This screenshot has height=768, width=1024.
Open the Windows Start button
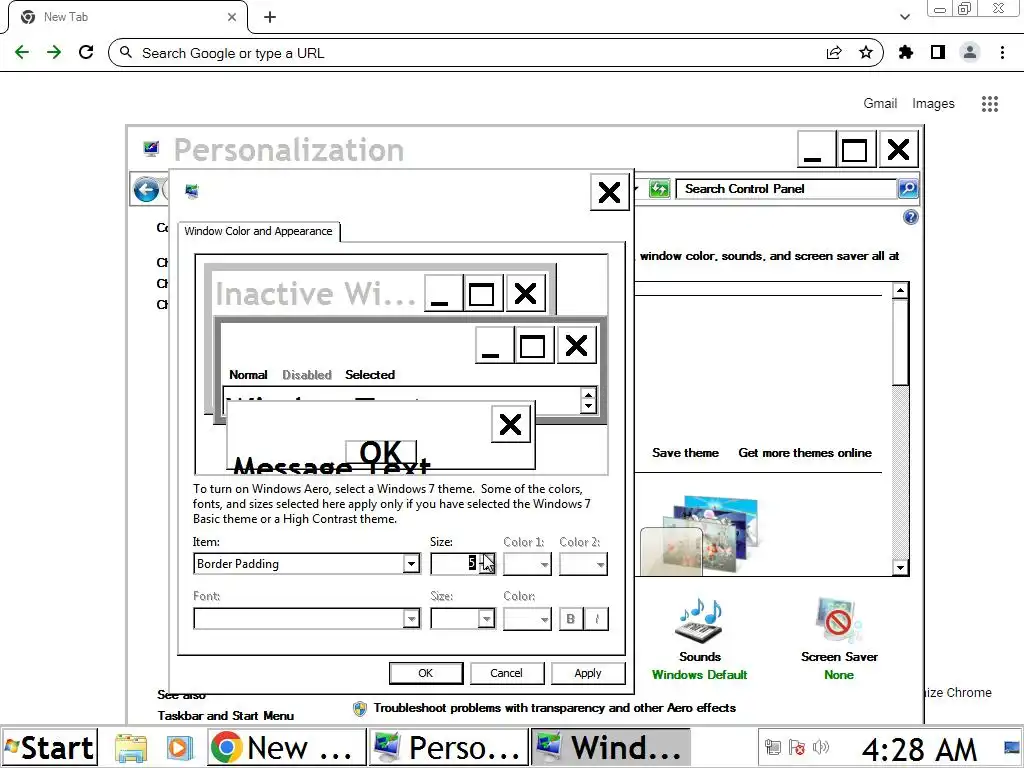[50, 748]
